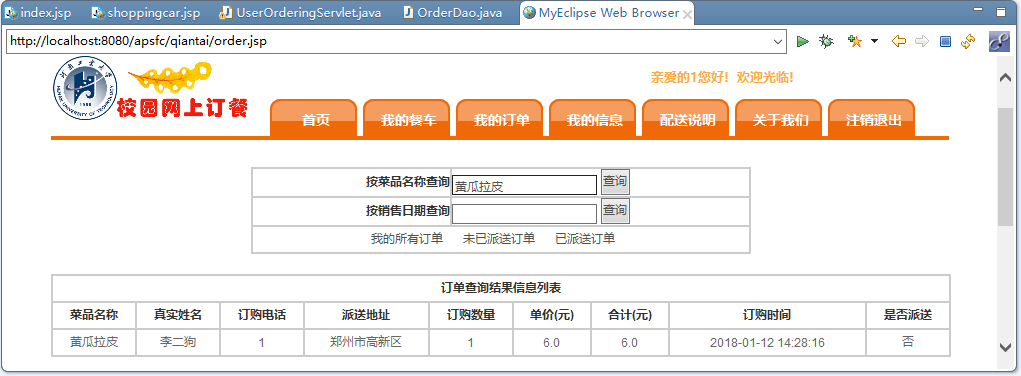Screen dimensions: 1021x376
Task: Click the scrollbar down arrow
Action: (1005, 347)
